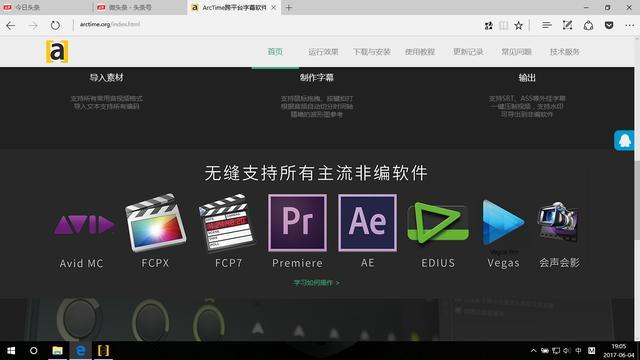Open the 技术服务 navigation item
This screenshot has width=640, height=360.
564,52
